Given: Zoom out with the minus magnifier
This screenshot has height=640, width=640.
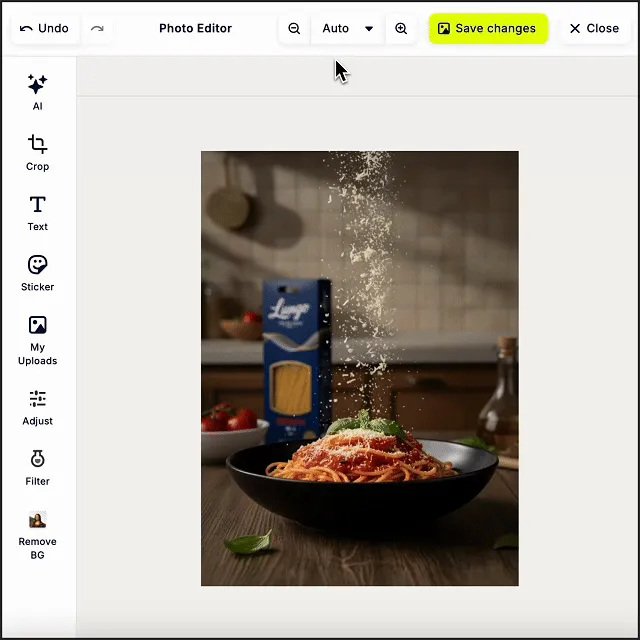Looking at the screenshot, I should tap(294, 29).
